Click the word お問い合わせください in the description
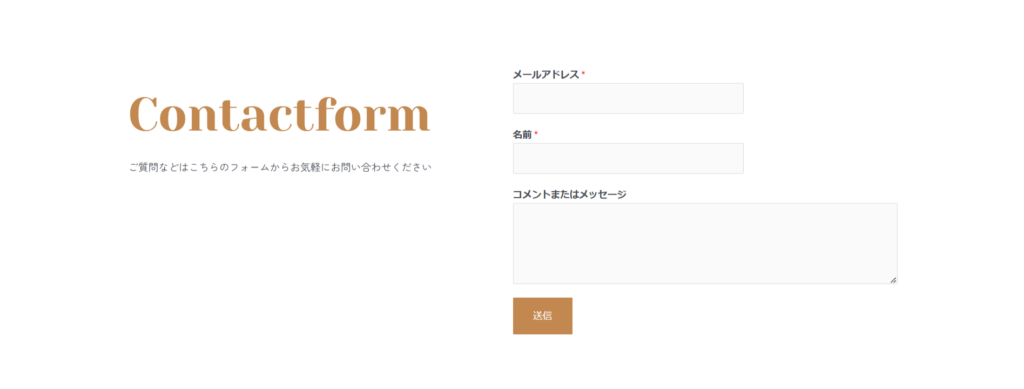 pos(381,168)
